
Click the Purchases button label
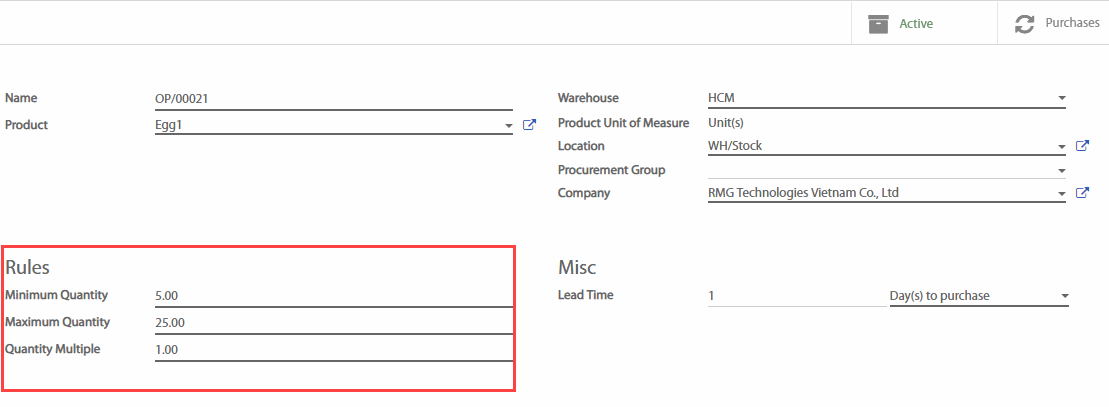tap(1072, 23)
